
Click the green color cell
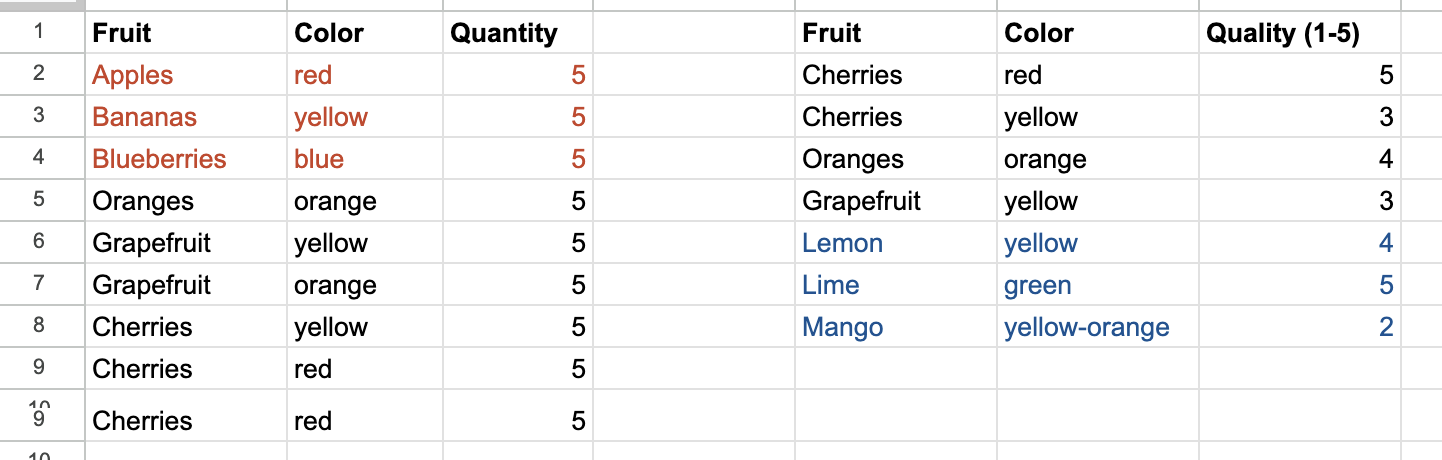[1038, 285]
